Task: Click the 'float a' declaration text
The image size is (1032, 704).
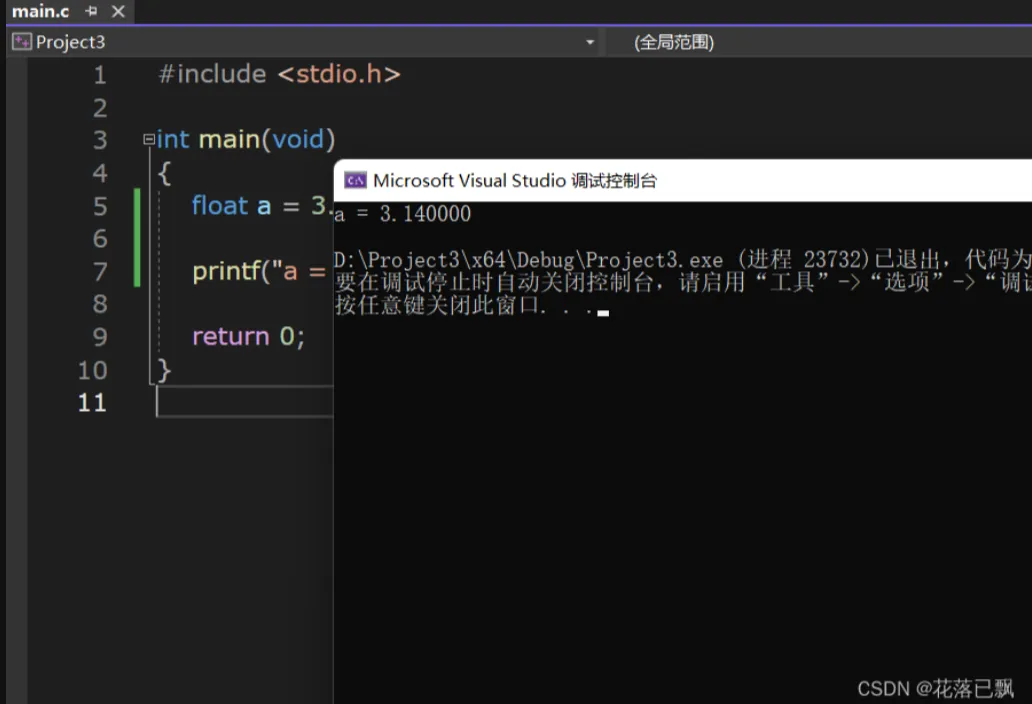Action: tap(231, 206)
